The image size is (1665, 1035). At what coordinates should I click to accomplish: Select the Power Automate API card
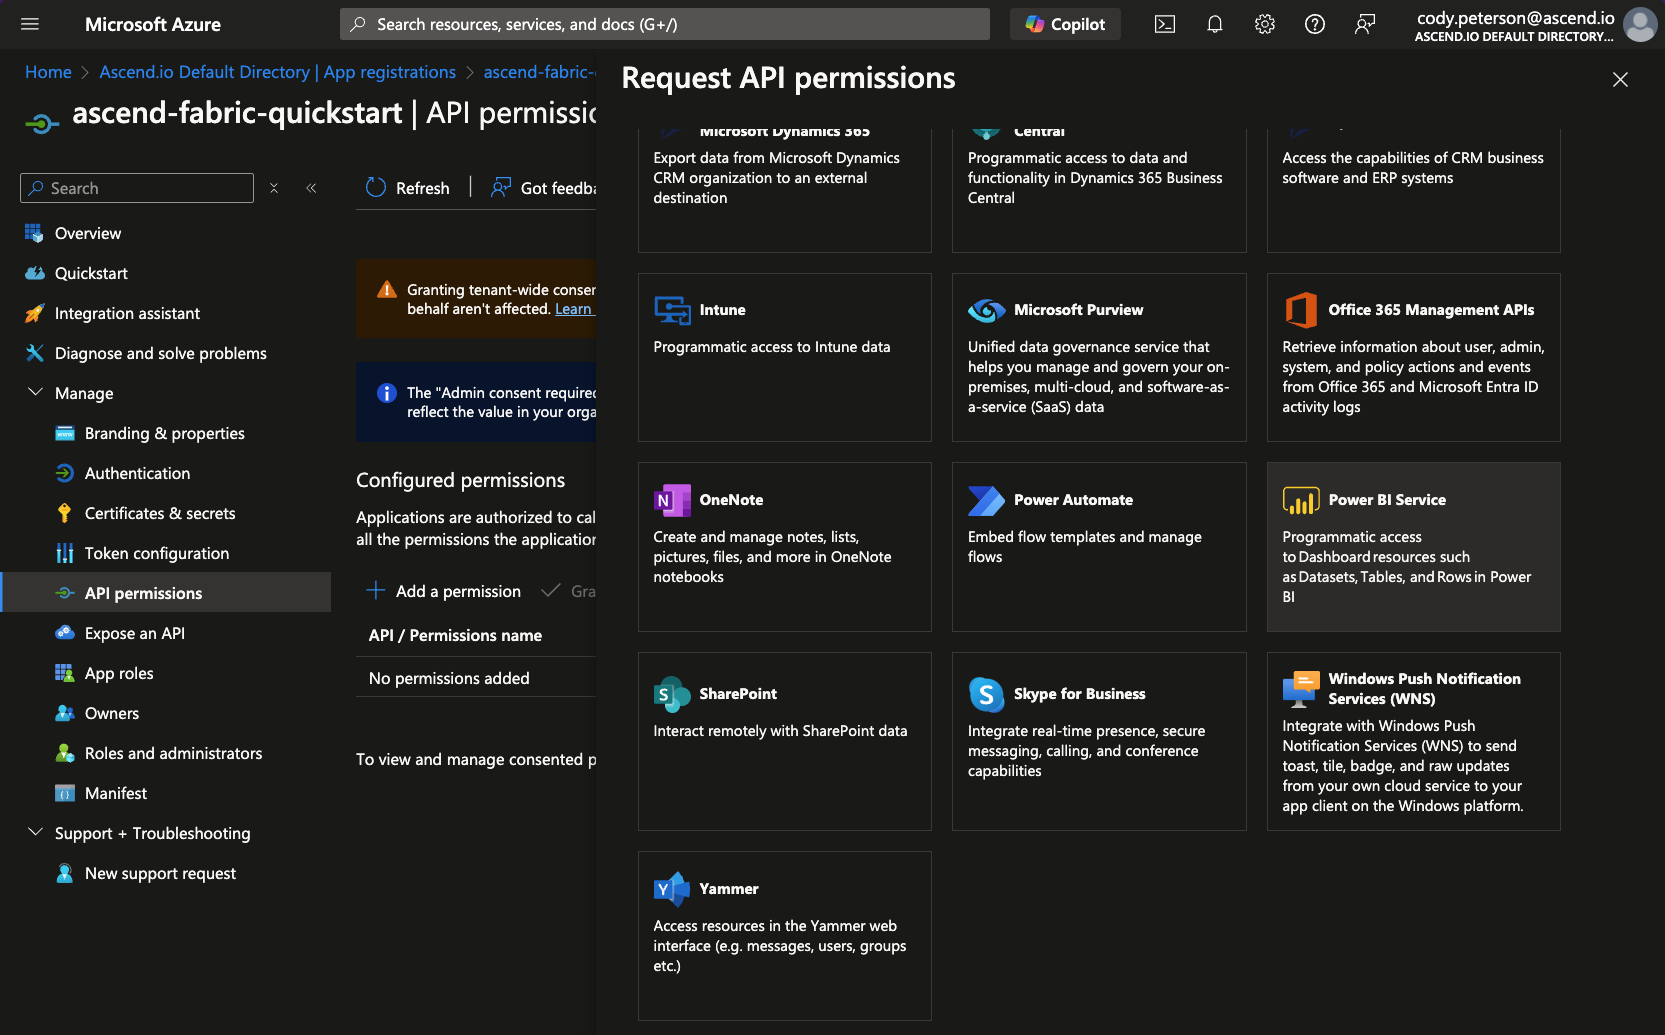[1099, 547]
